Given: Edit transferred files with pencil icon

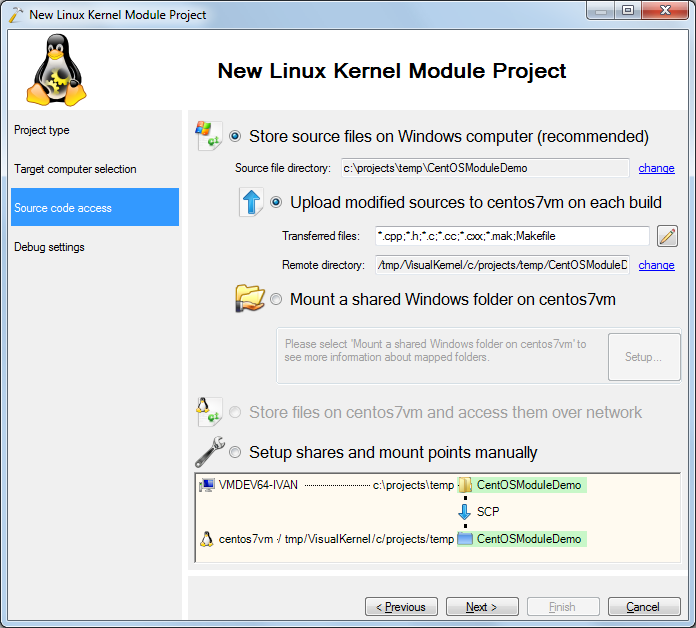Looking at the screenshot, I should (x=668, y=236).
